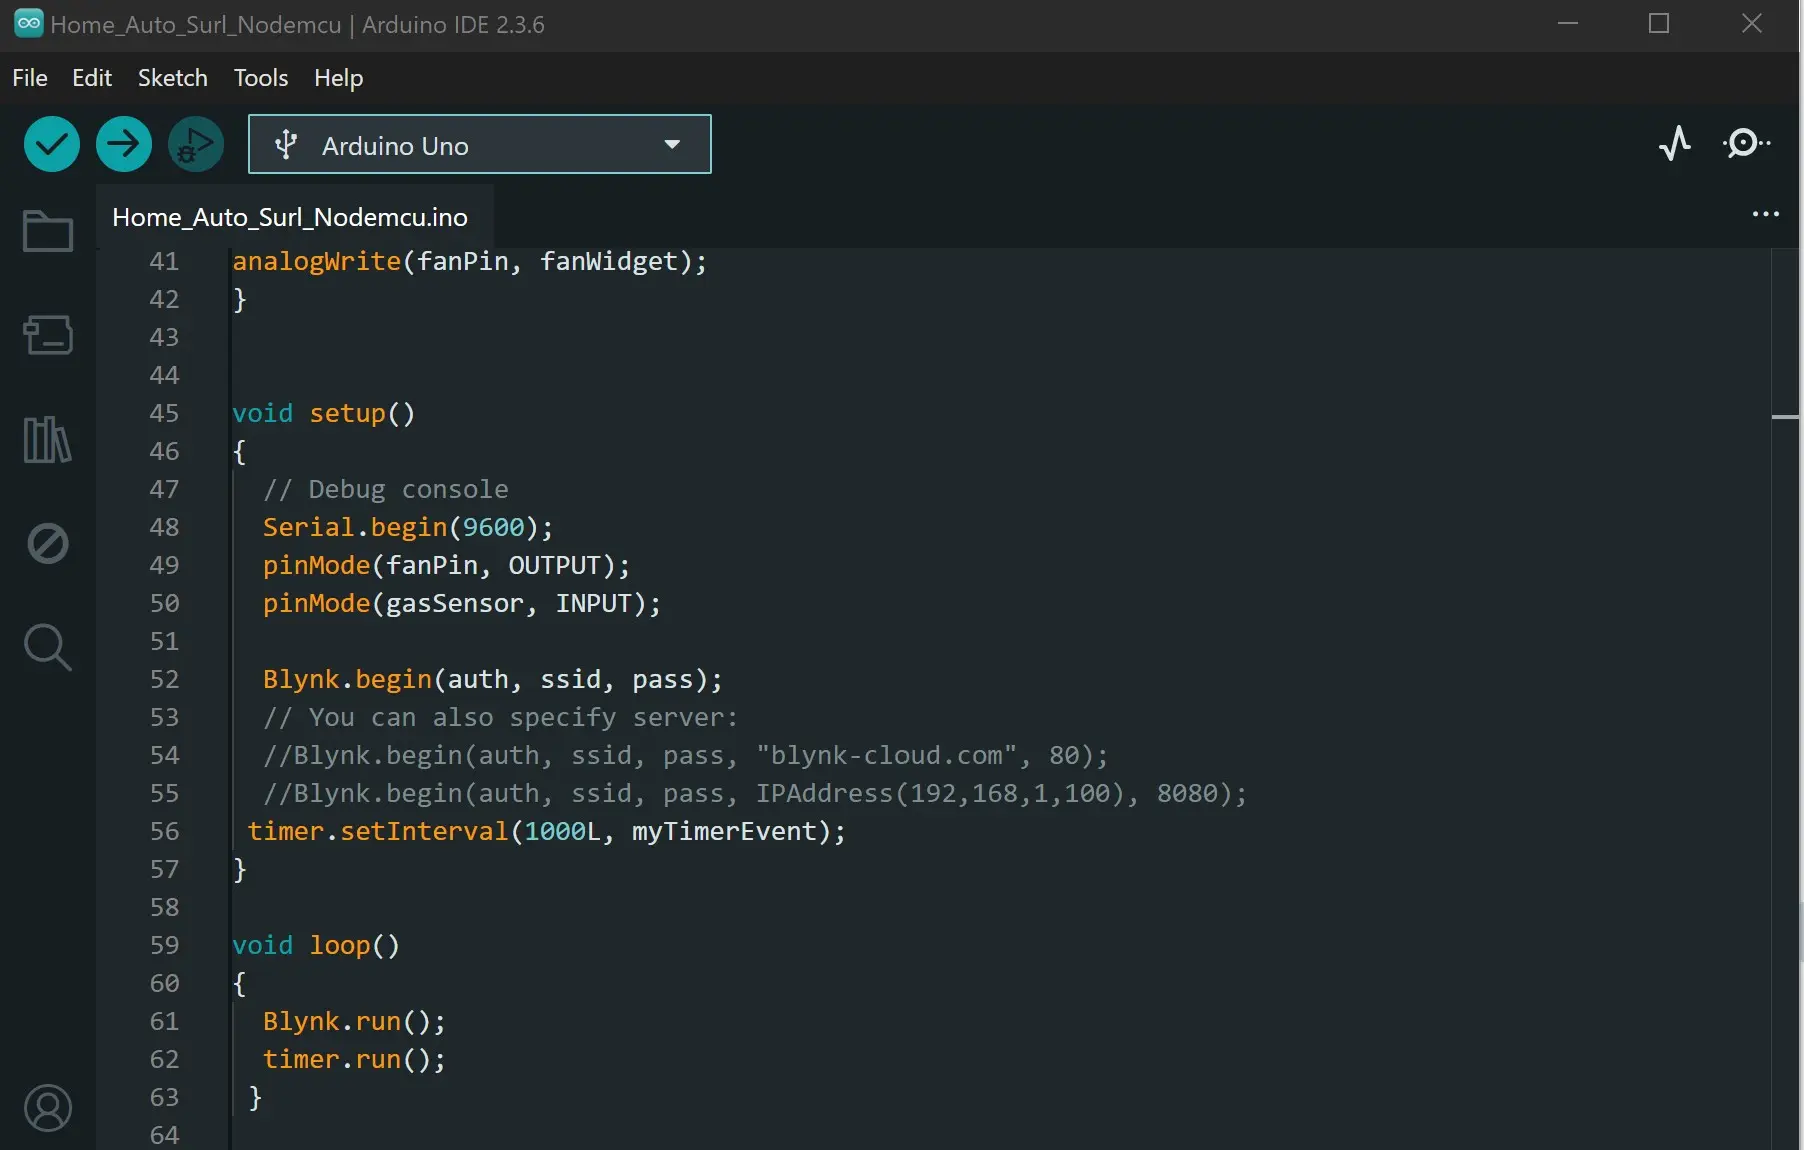Click on 'timer.run();' line
The height and width of the screenshot is (1150, 1804).
point(354,1059)
